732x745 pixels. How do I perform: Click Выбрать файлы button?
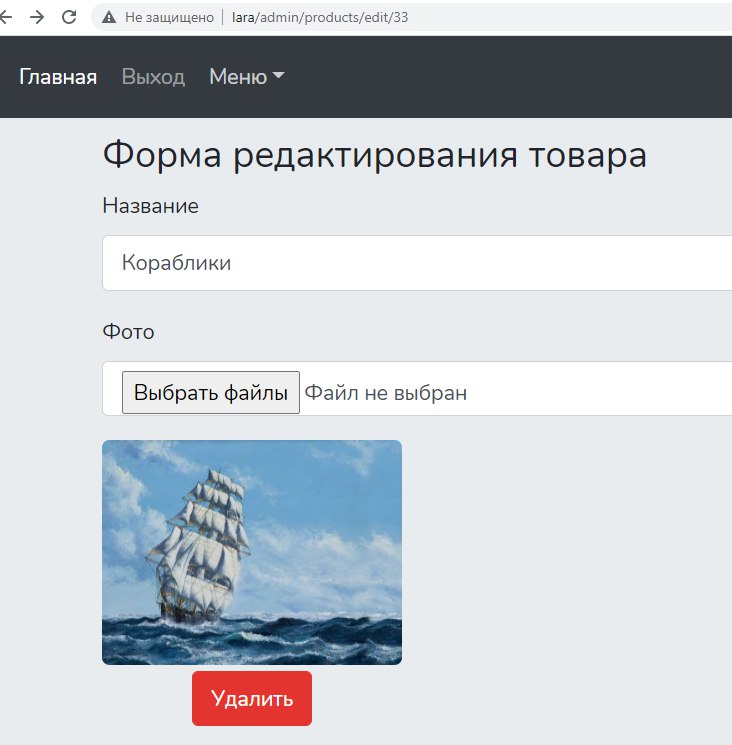tap(211, 392)
